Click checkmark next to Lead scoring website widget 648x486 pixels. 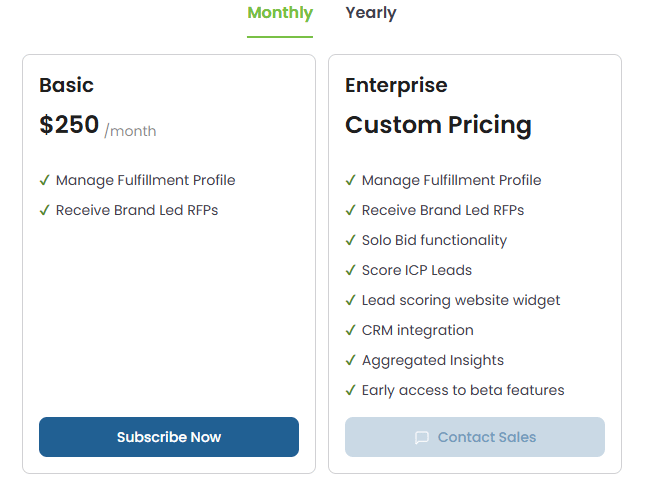pos(351,301)
